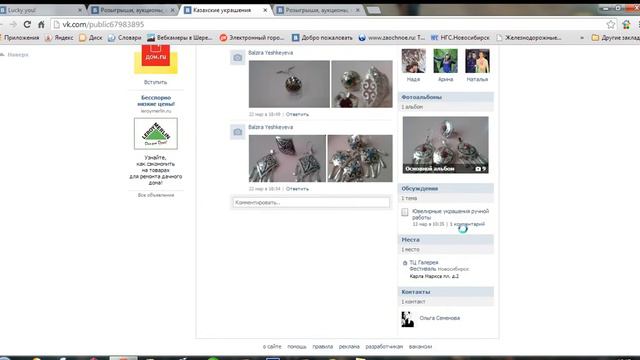
Task: Open subscriber Арина's profile photo
Action: [445, 61]
